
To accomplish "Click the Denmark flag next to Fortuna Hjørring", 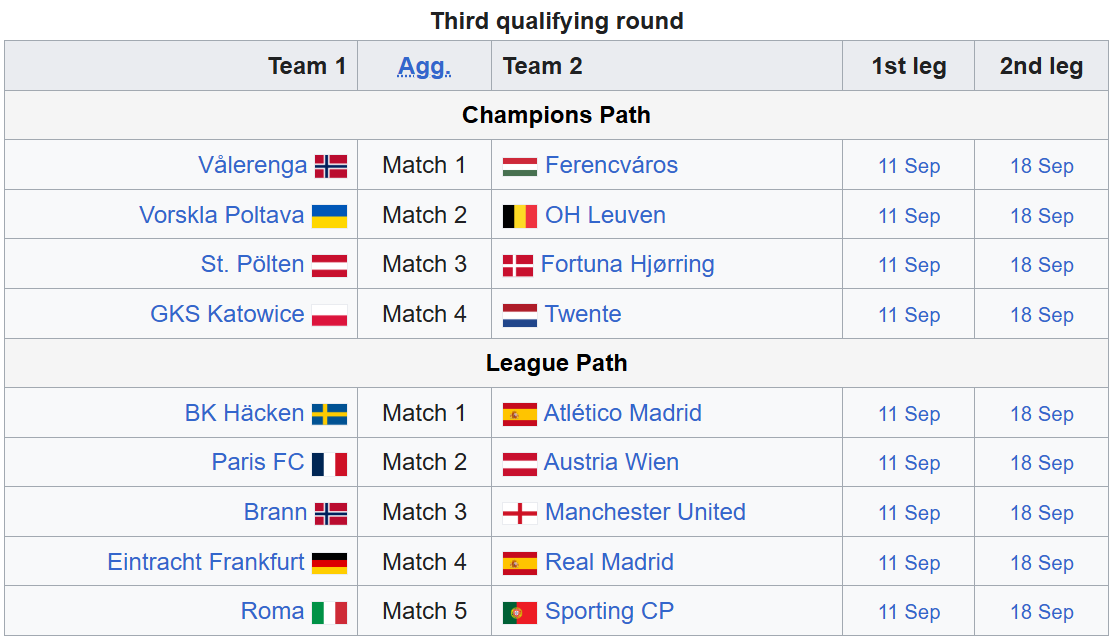I will 518,265.
